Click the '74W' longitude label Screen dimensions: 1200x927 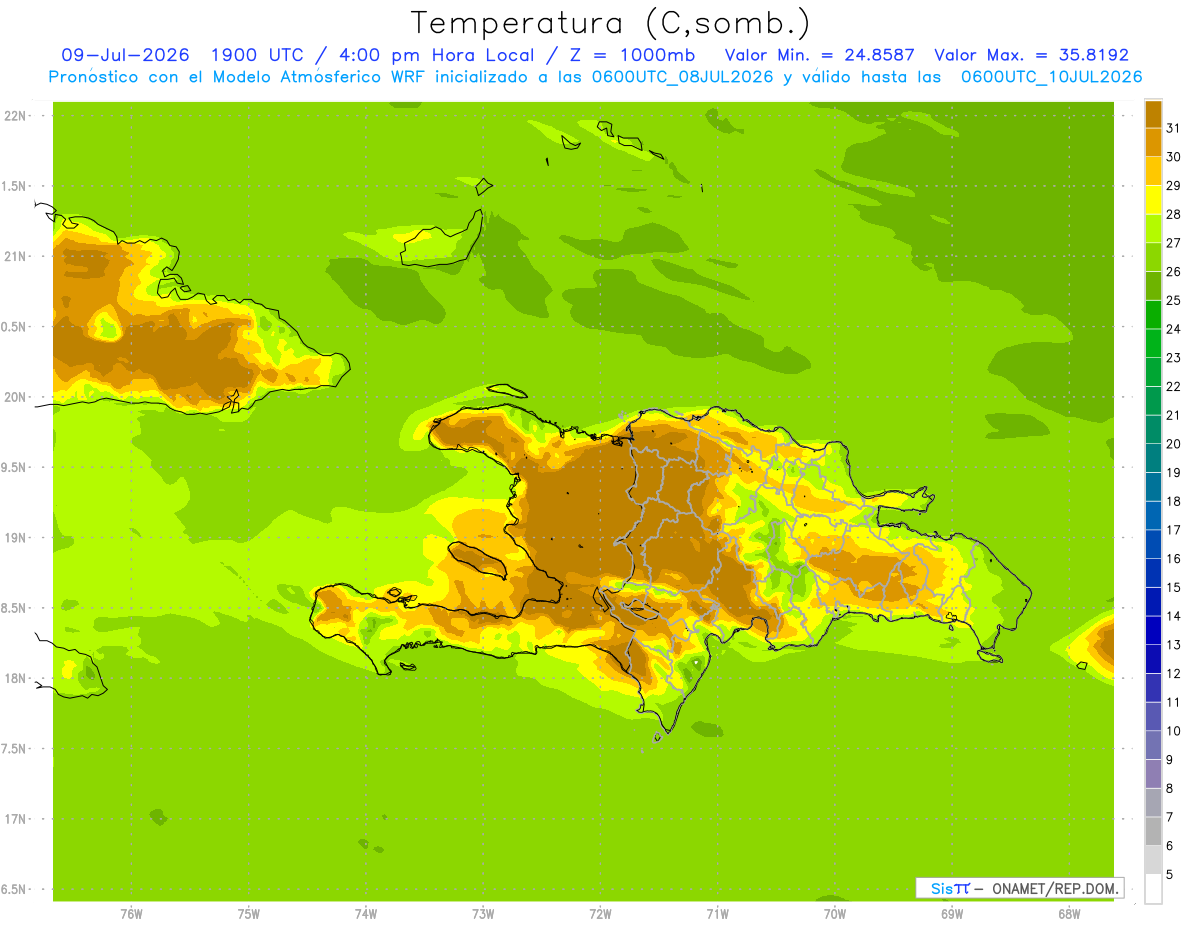point(366,914)
